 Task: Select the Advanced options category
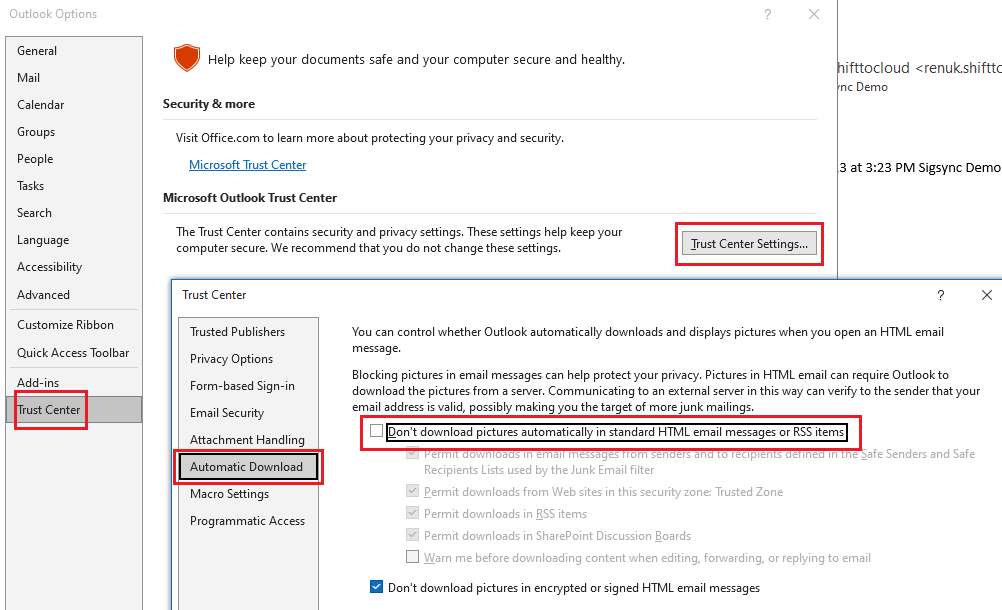43,295
